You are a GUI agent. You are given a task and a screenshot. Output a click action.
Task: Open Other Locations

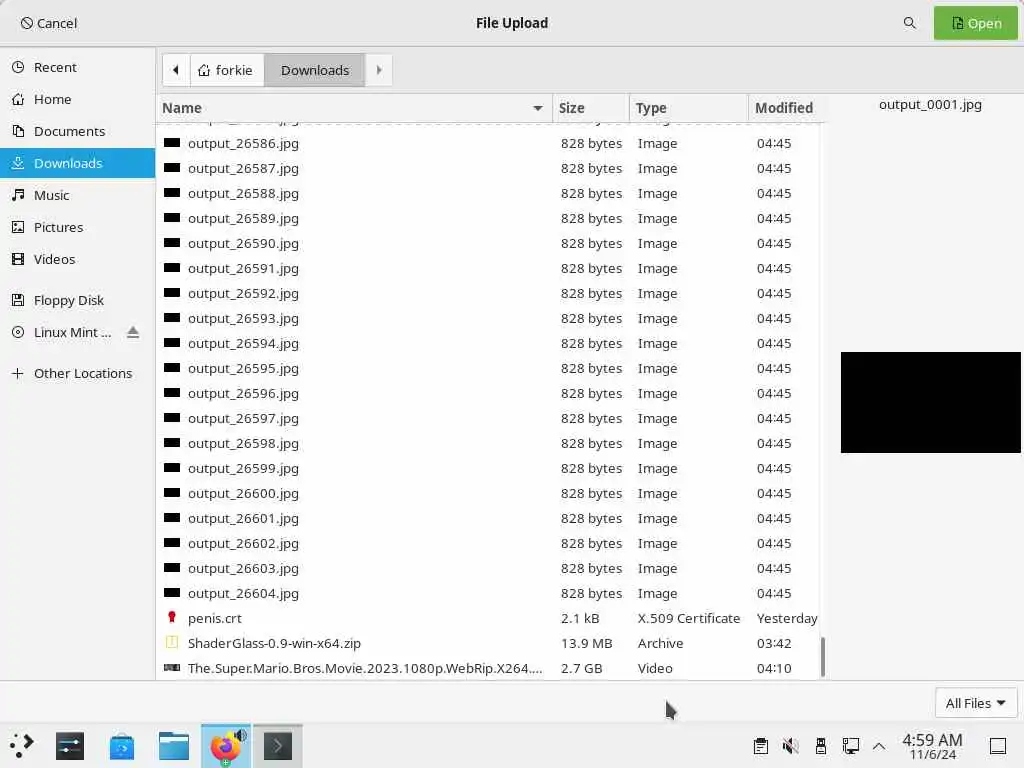click(x=78, y=374)
